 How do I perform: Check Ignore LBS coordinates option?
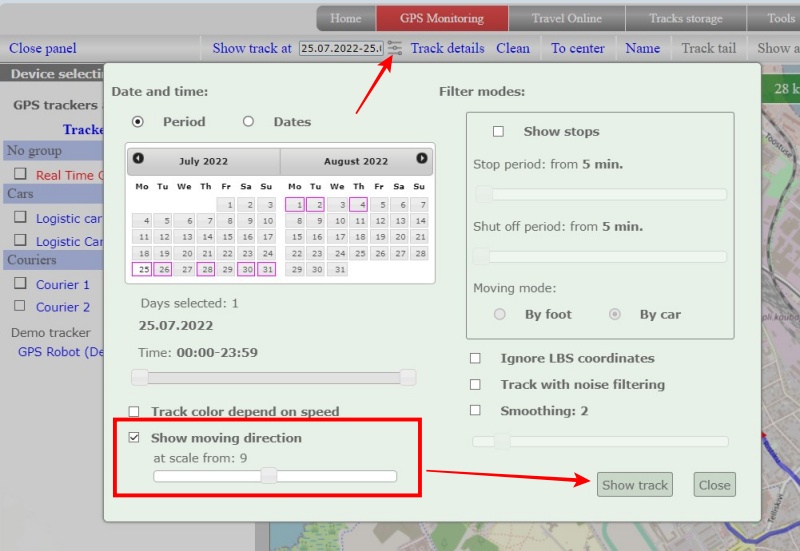tap(476, 358)
